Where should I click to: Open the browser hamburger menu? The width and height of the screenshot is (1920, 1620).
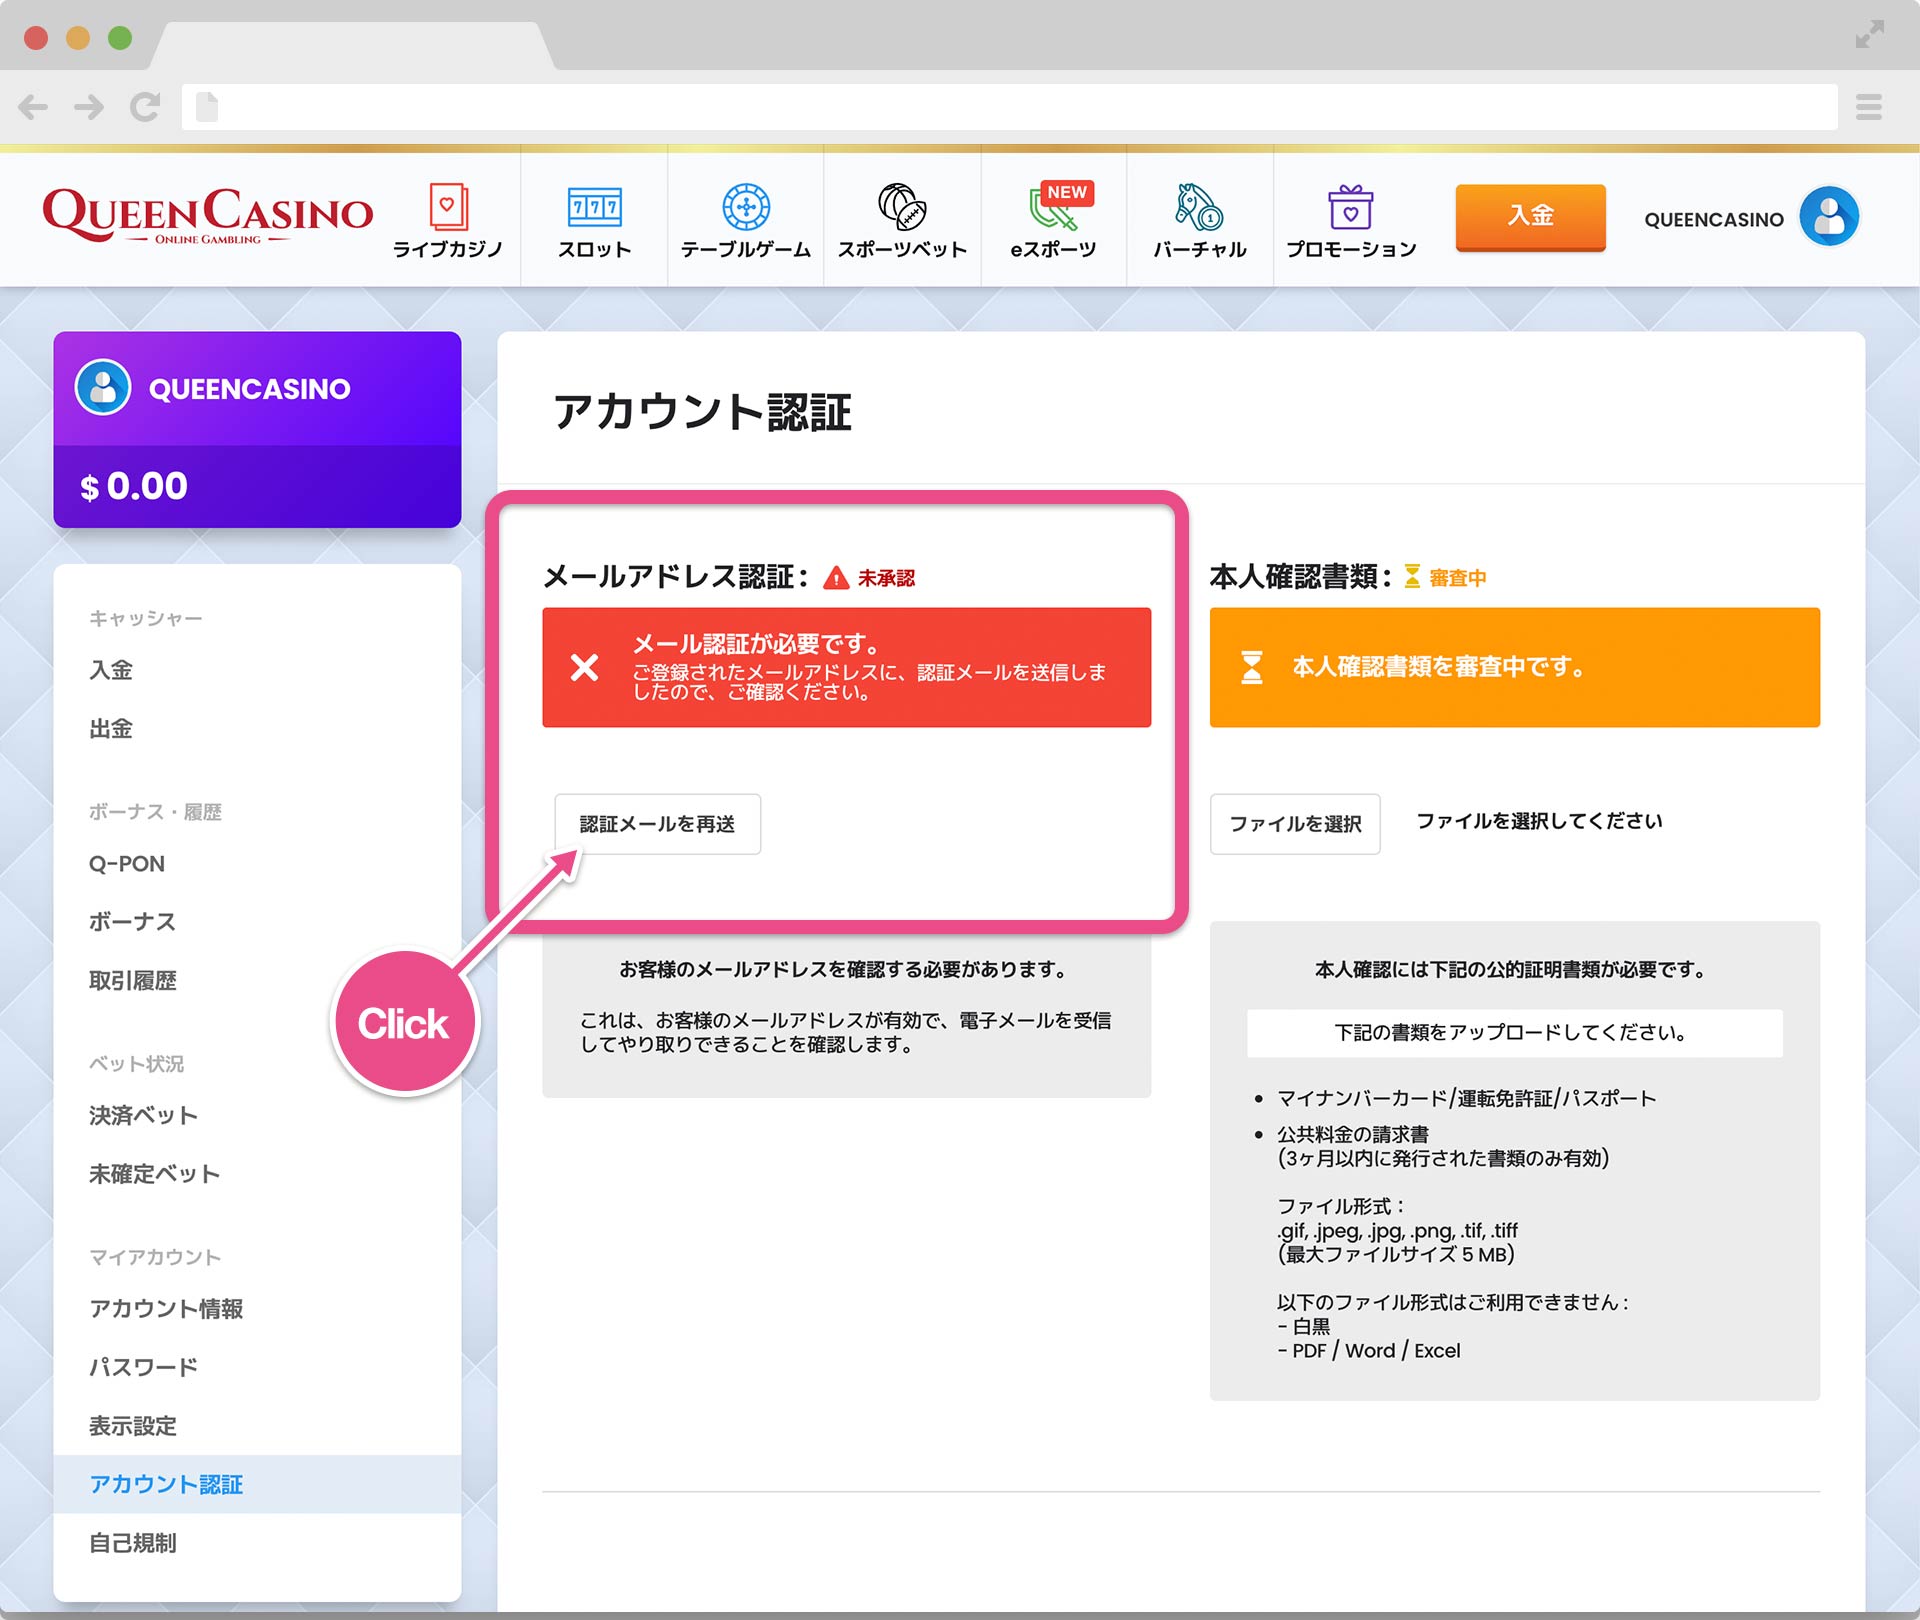tap(1869, 107)
